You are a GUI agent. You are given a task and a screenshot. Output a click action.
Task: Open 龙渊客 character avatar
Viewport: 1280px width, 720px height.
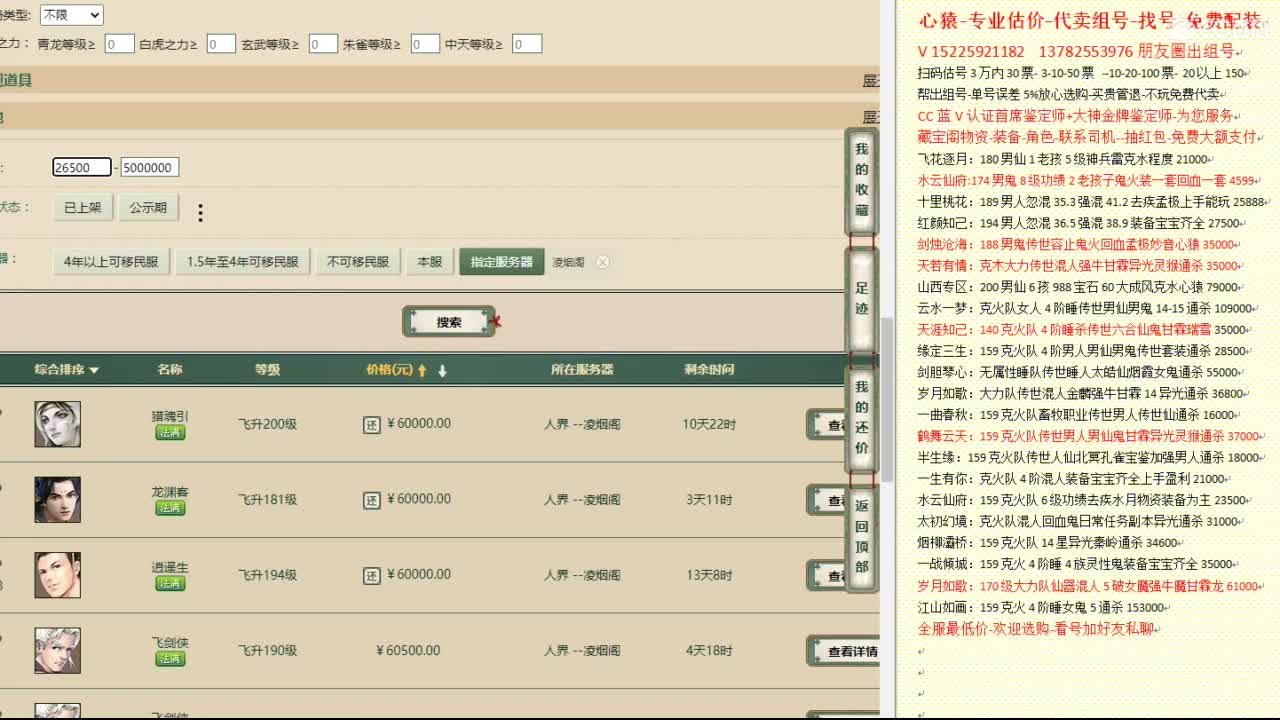(57, 499)
